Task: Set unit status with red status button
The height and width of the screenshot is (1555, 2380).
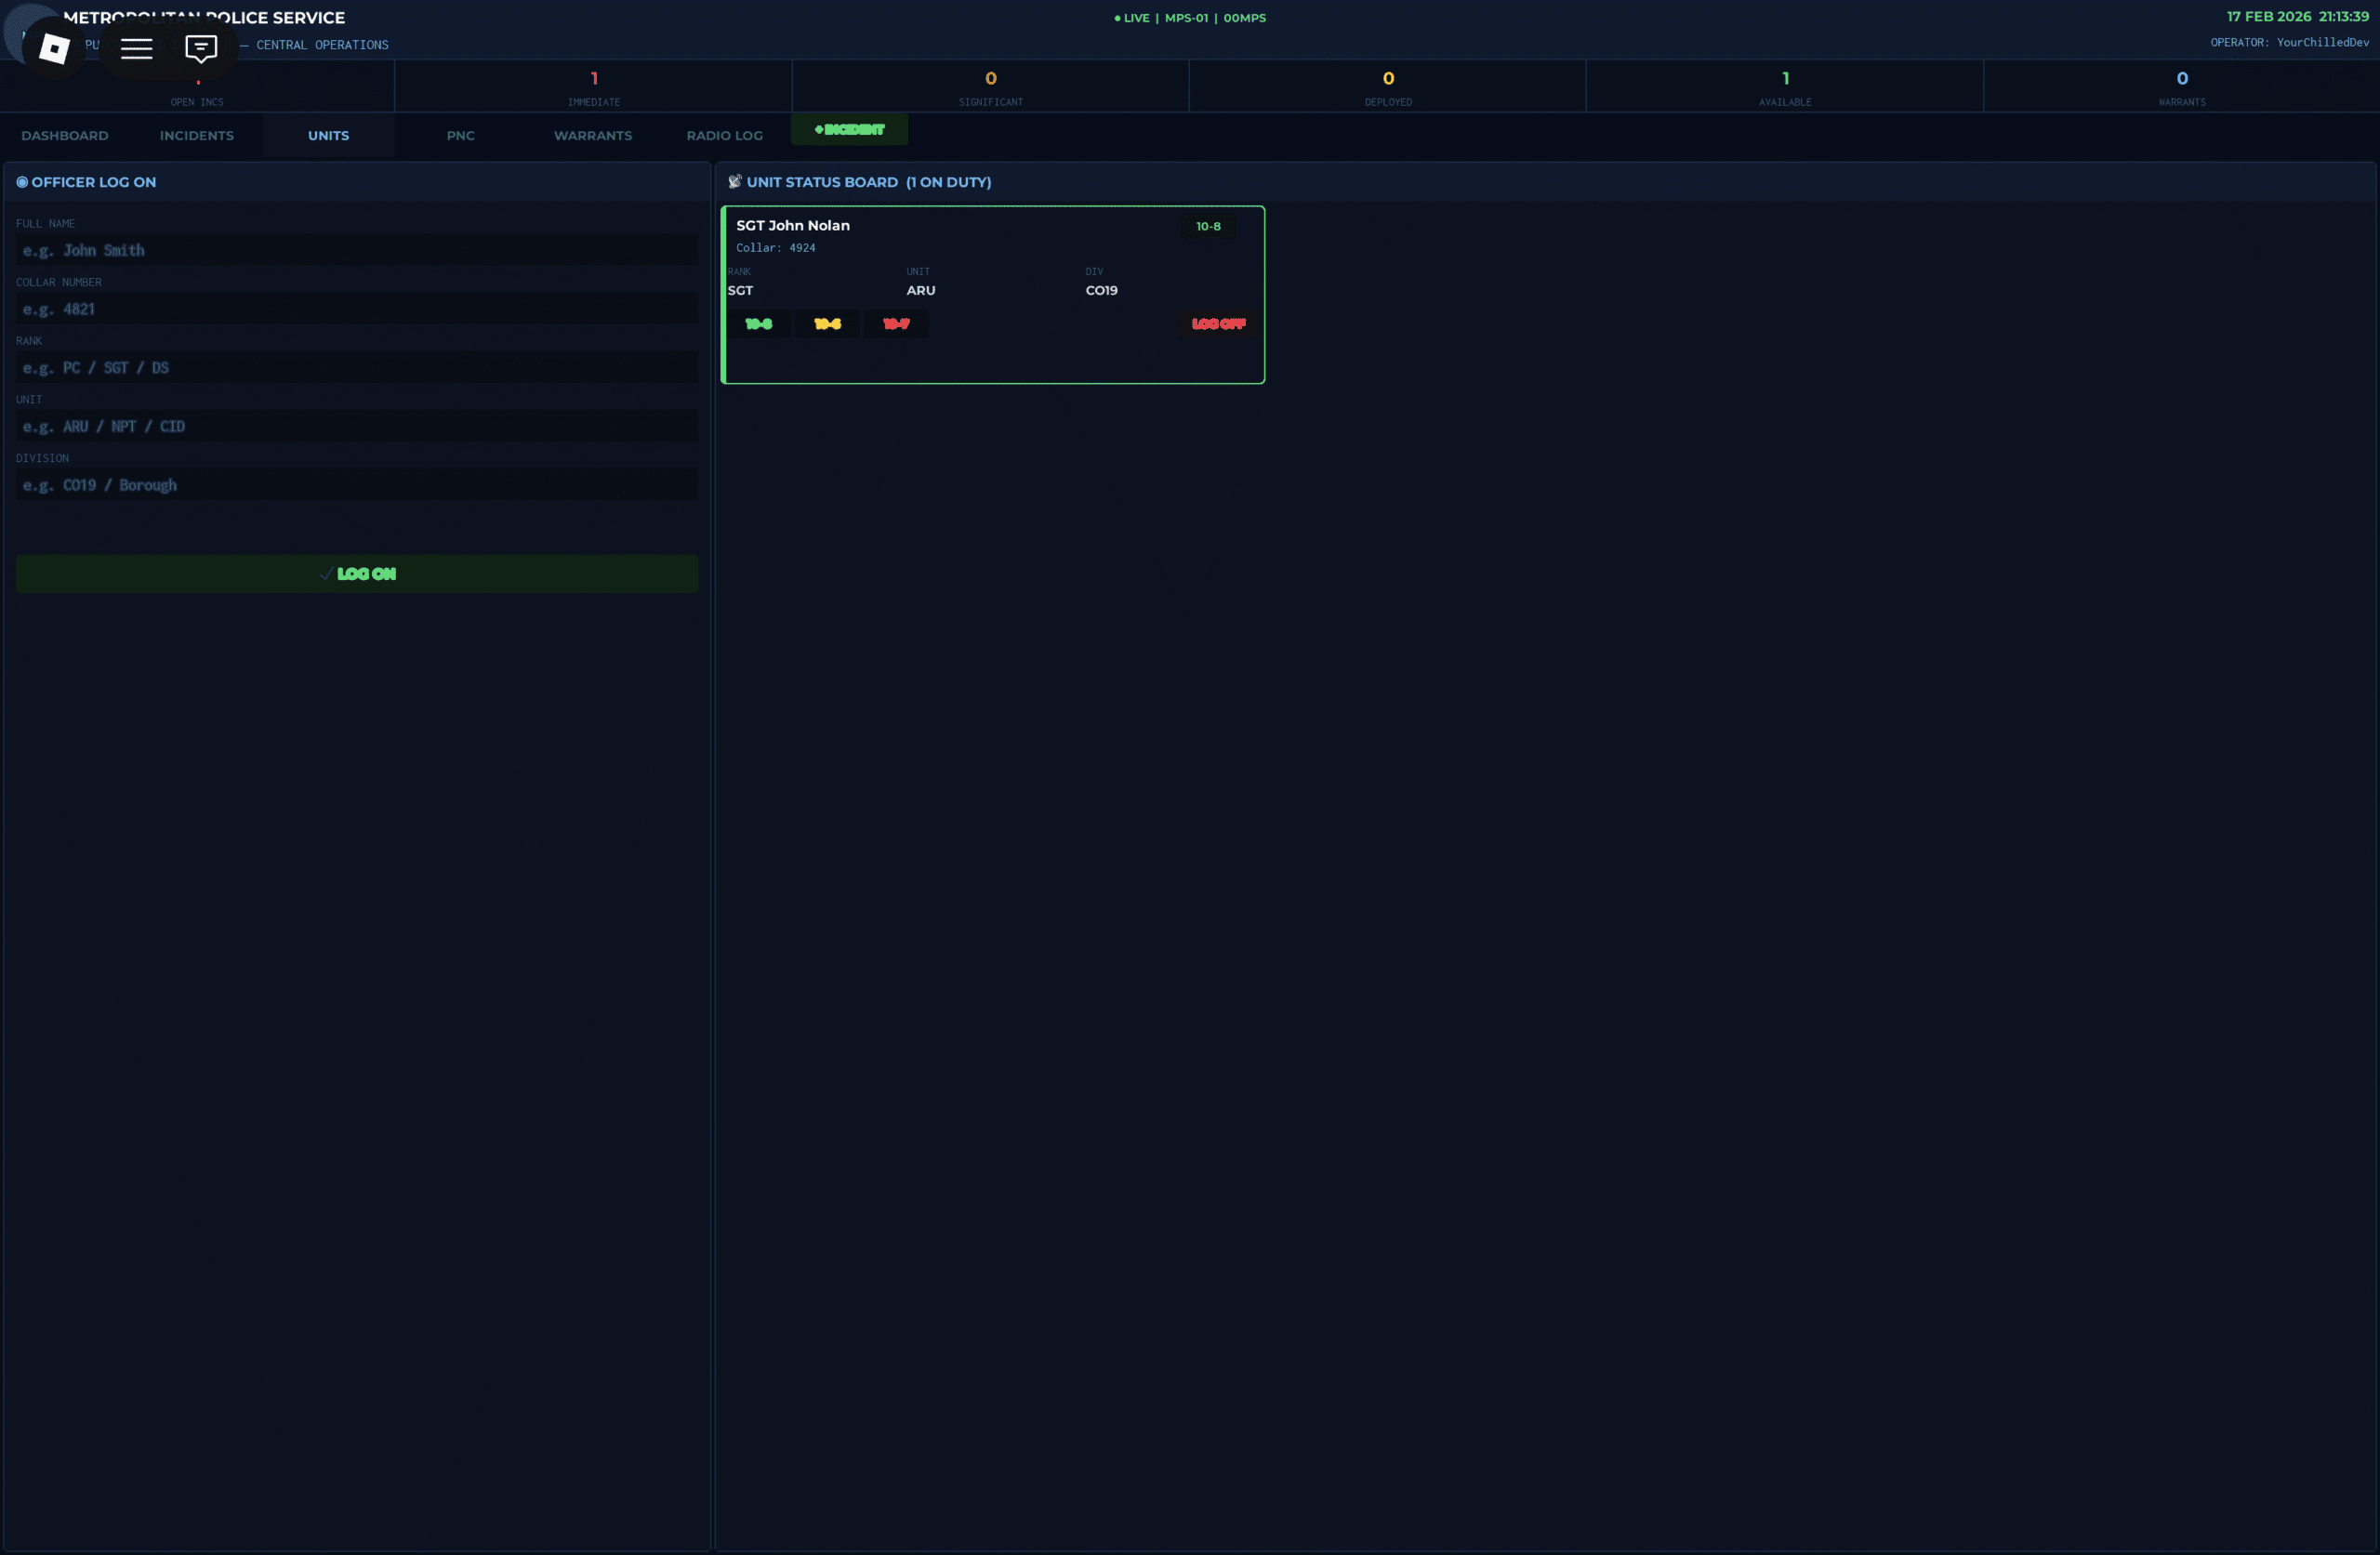Action: coord(896,324)
